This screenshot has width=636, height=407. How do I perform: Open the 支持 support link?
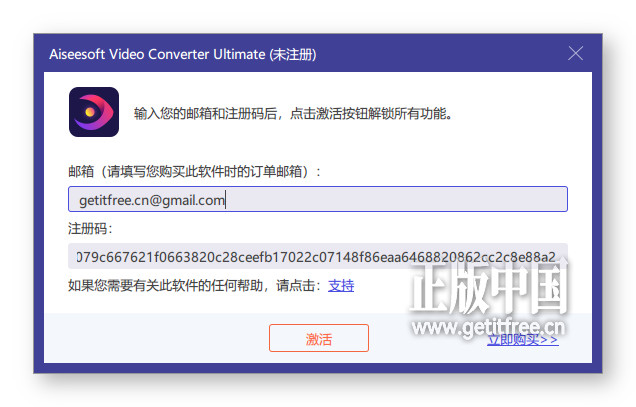point(341,286)
